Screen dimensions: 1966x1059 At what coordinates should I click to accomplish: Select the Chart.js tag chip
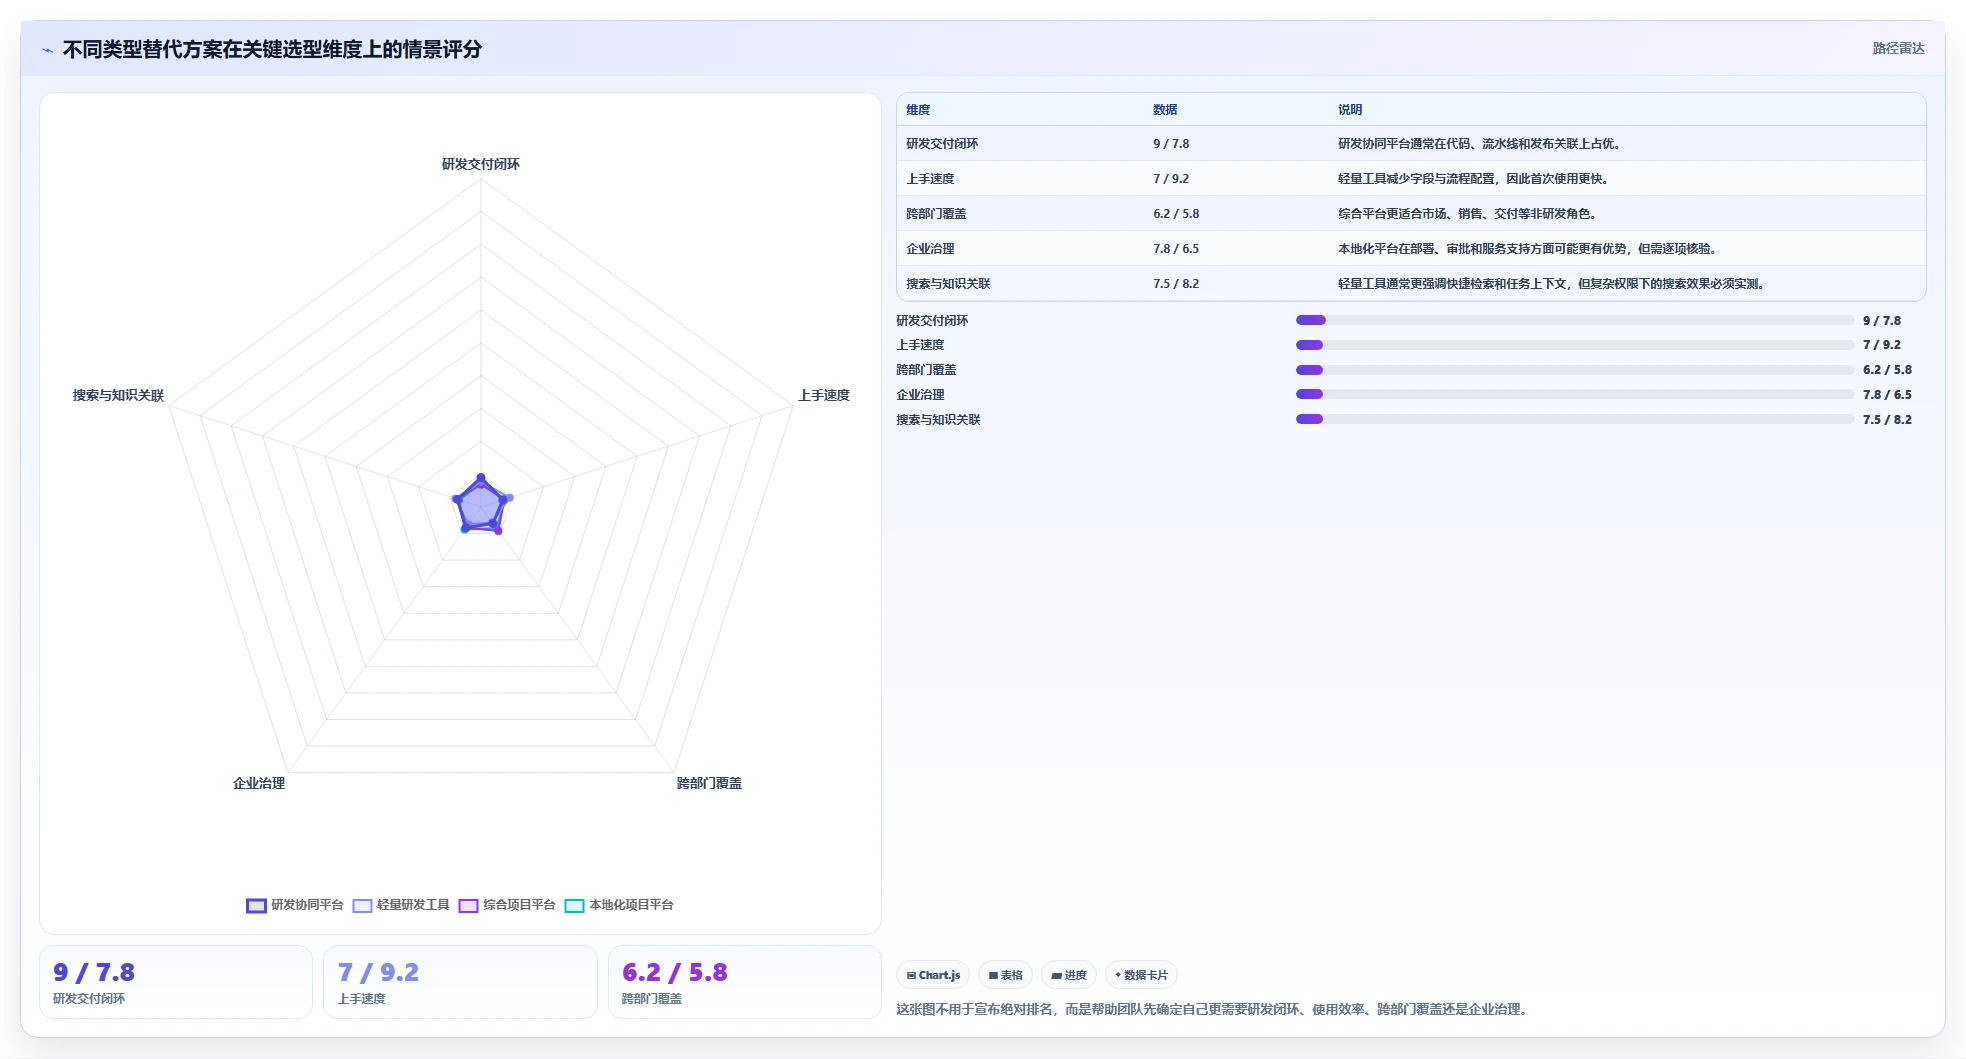point(933,975)
